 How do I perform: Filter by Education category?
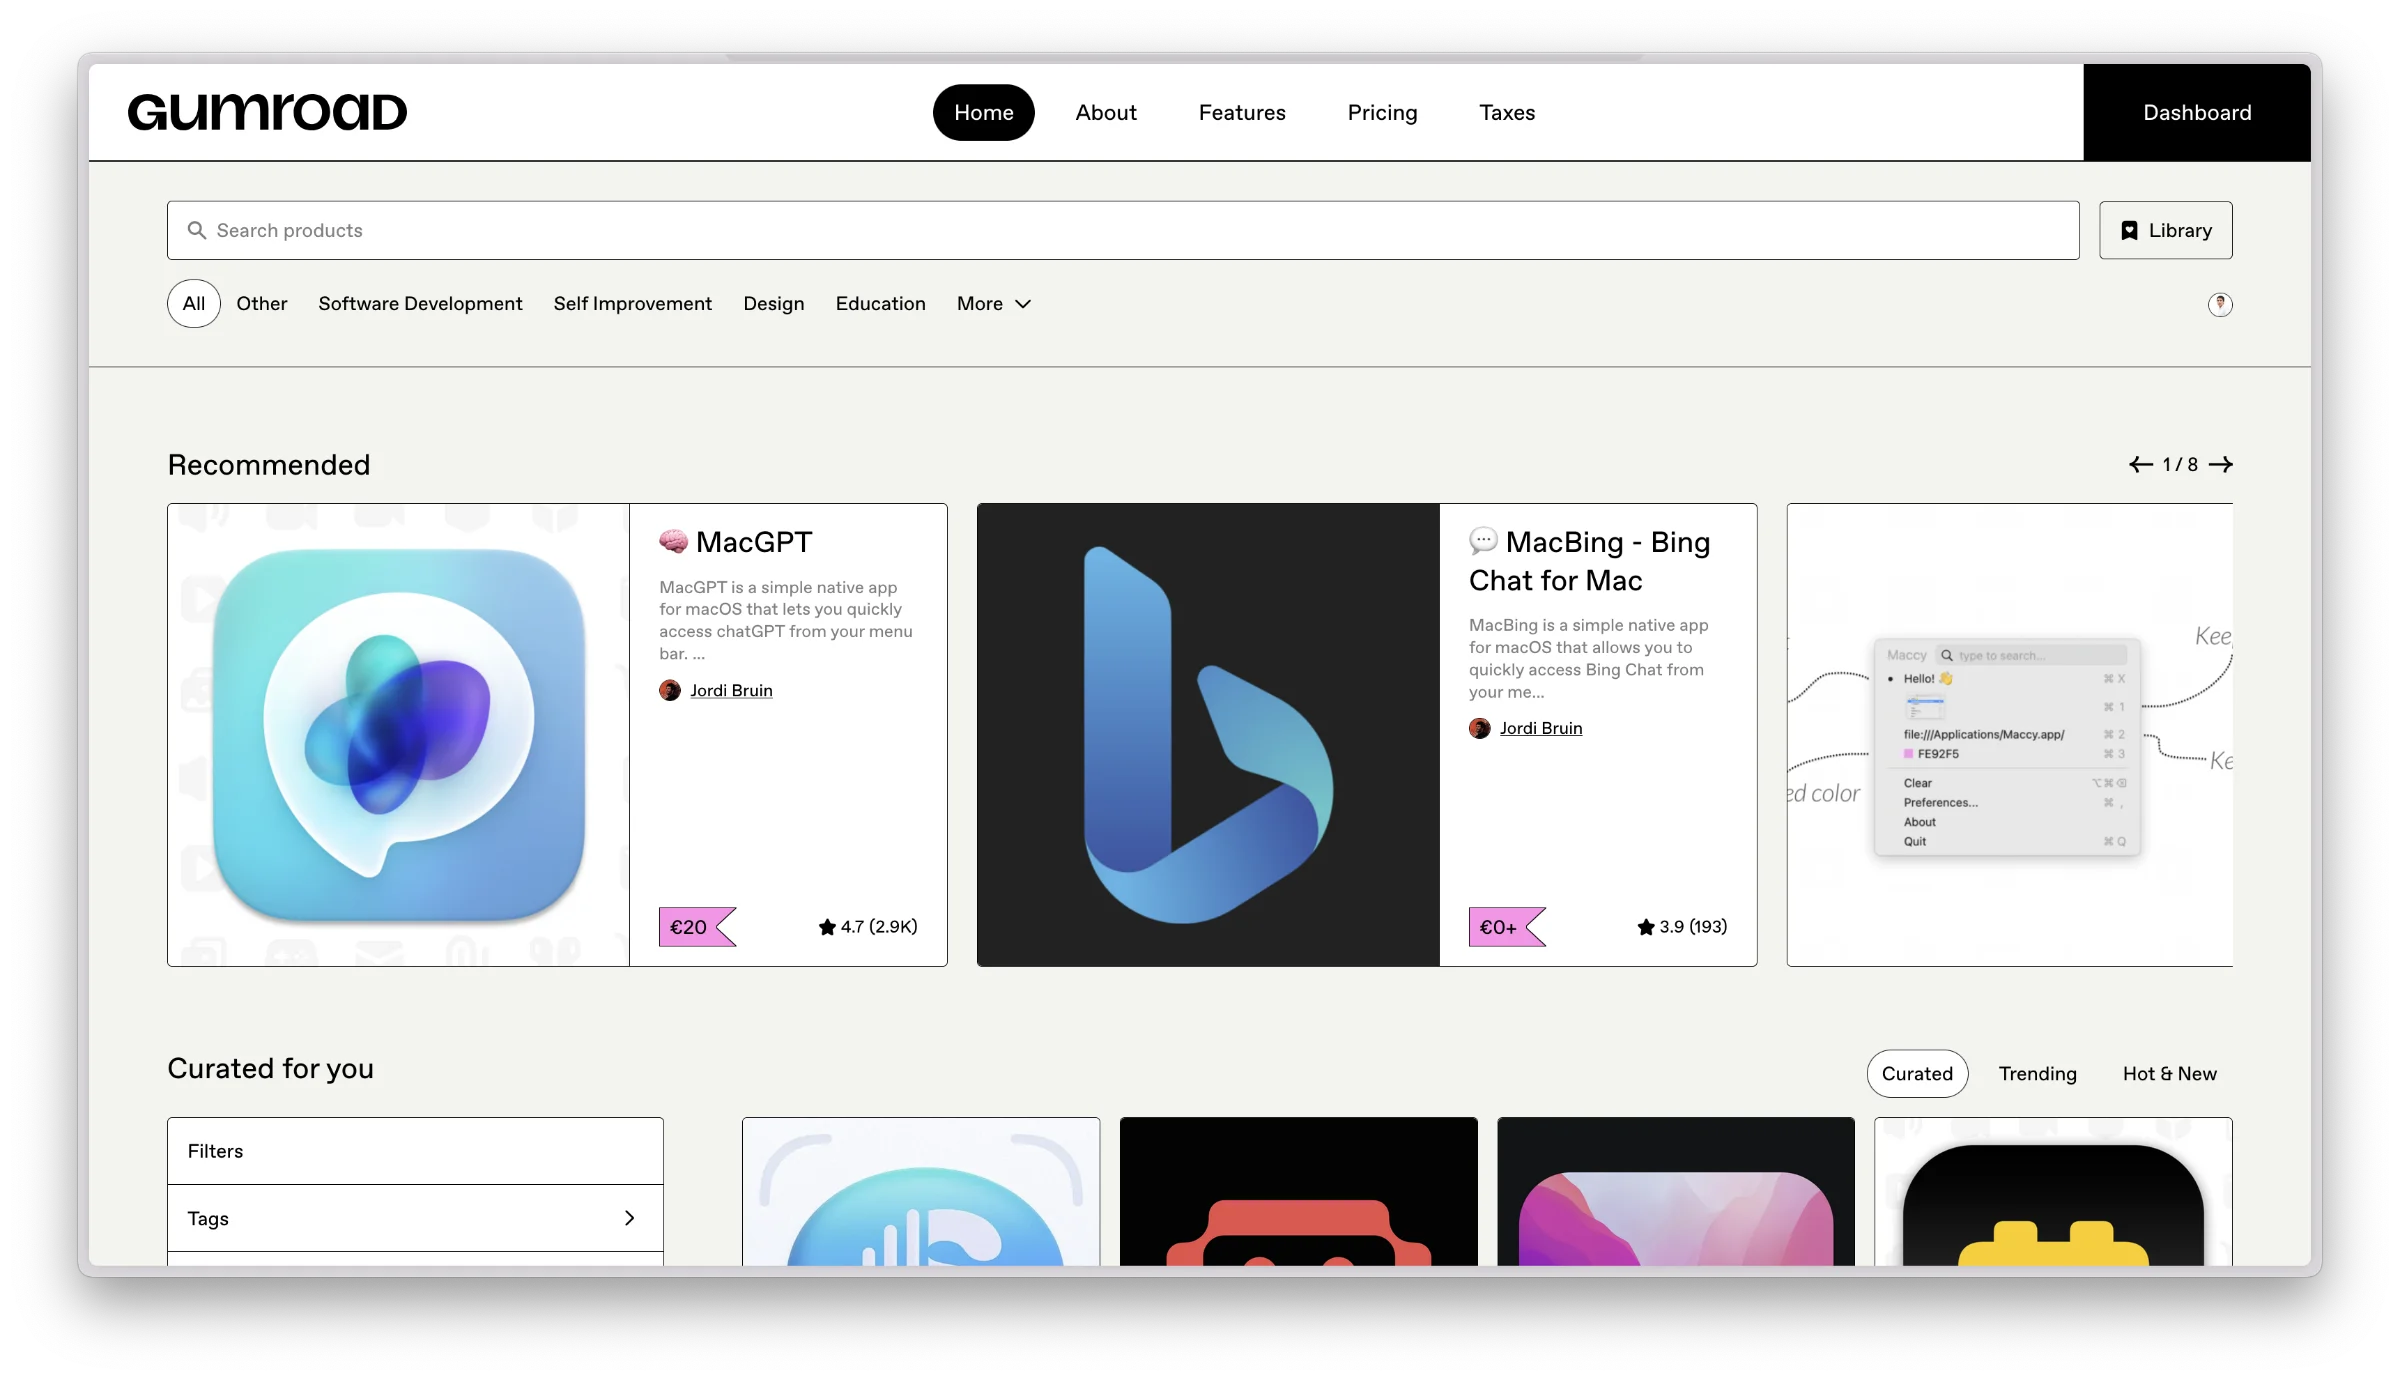point(880,303)
